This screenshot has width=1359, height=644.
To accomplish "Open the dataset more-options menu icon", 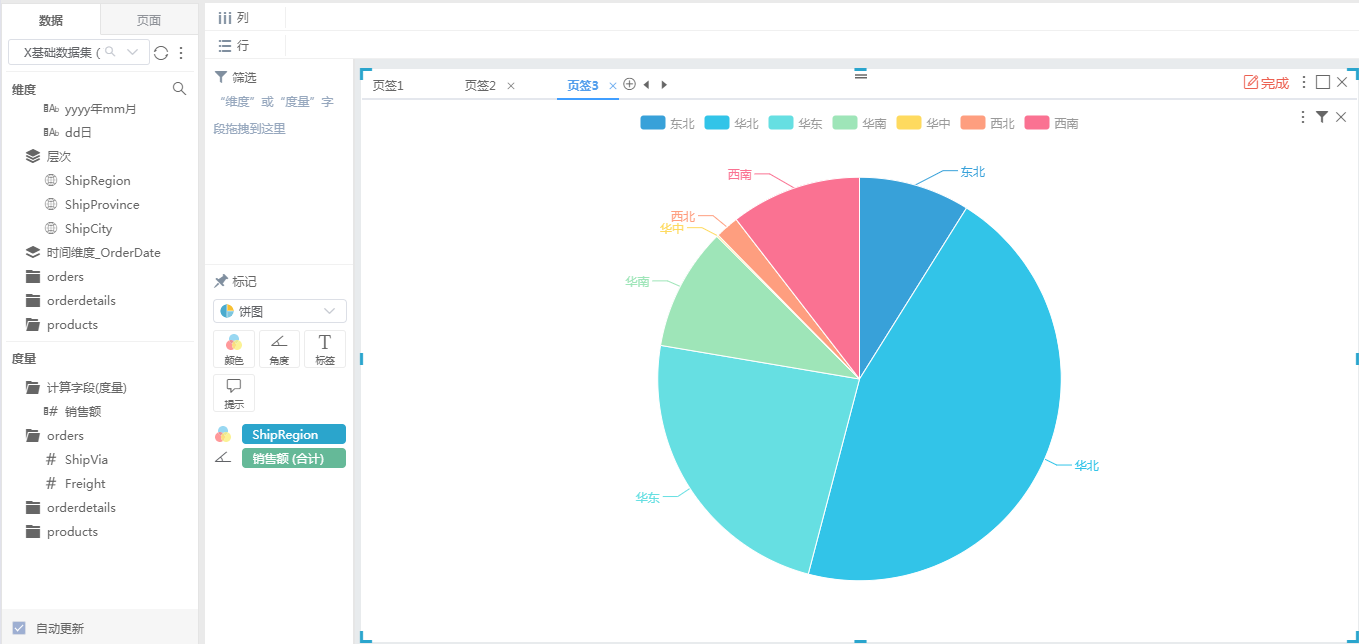I will click(181, 52).
